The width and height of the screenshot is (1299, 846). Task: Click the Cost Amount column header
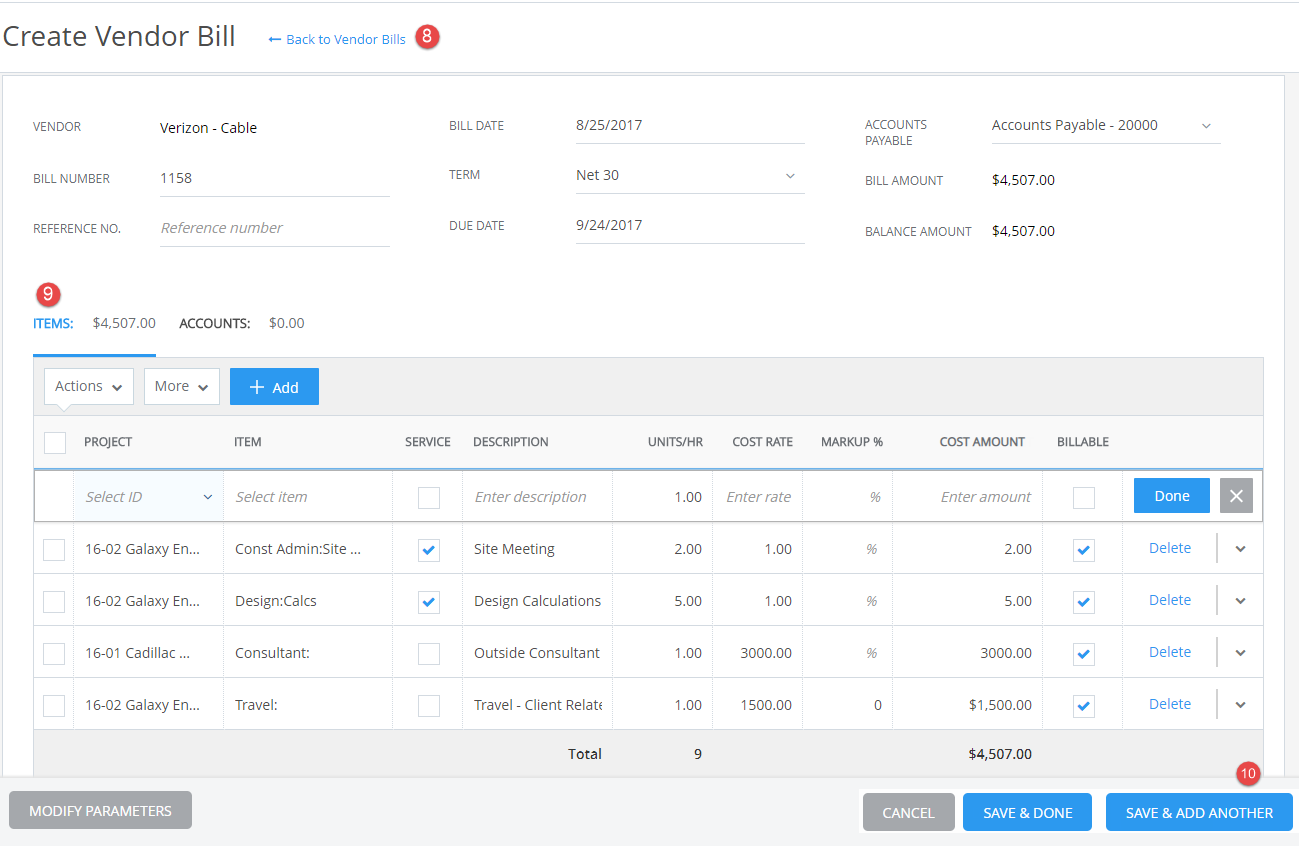[982, 442]
